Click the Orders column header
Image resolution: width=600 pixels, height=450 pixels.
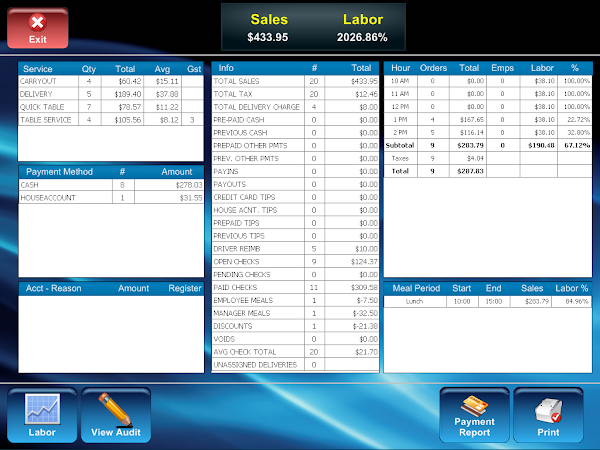click(x=433, y=68)
